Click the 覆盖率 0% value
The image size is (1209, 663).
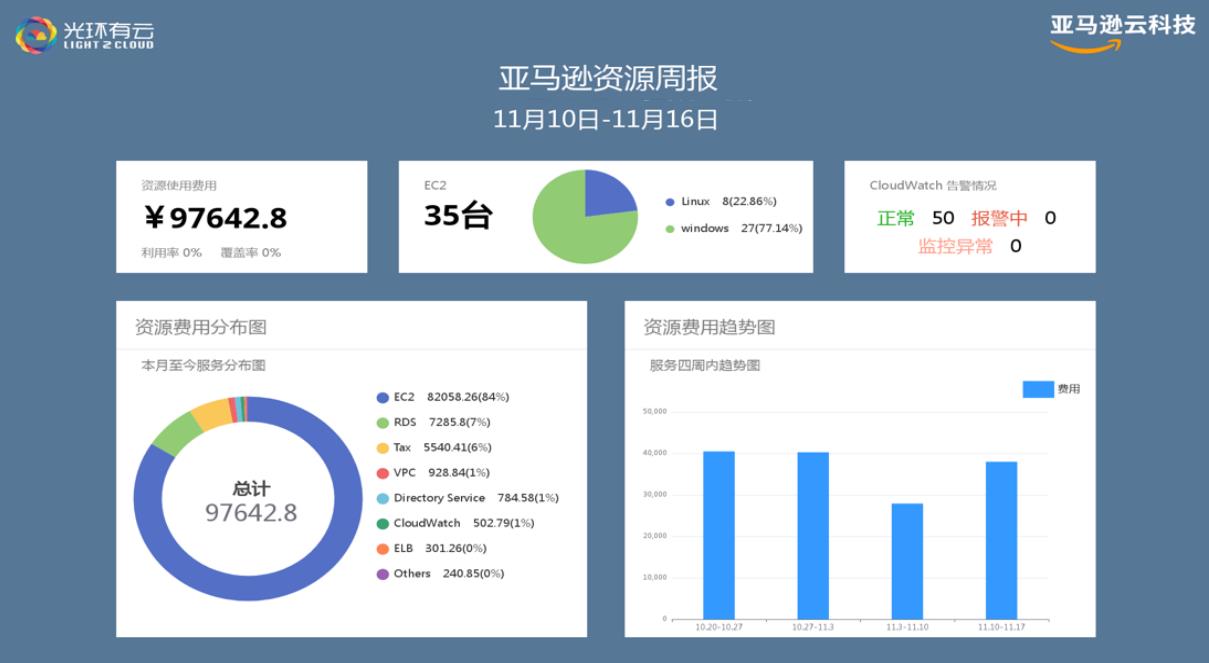click(251, 253)
